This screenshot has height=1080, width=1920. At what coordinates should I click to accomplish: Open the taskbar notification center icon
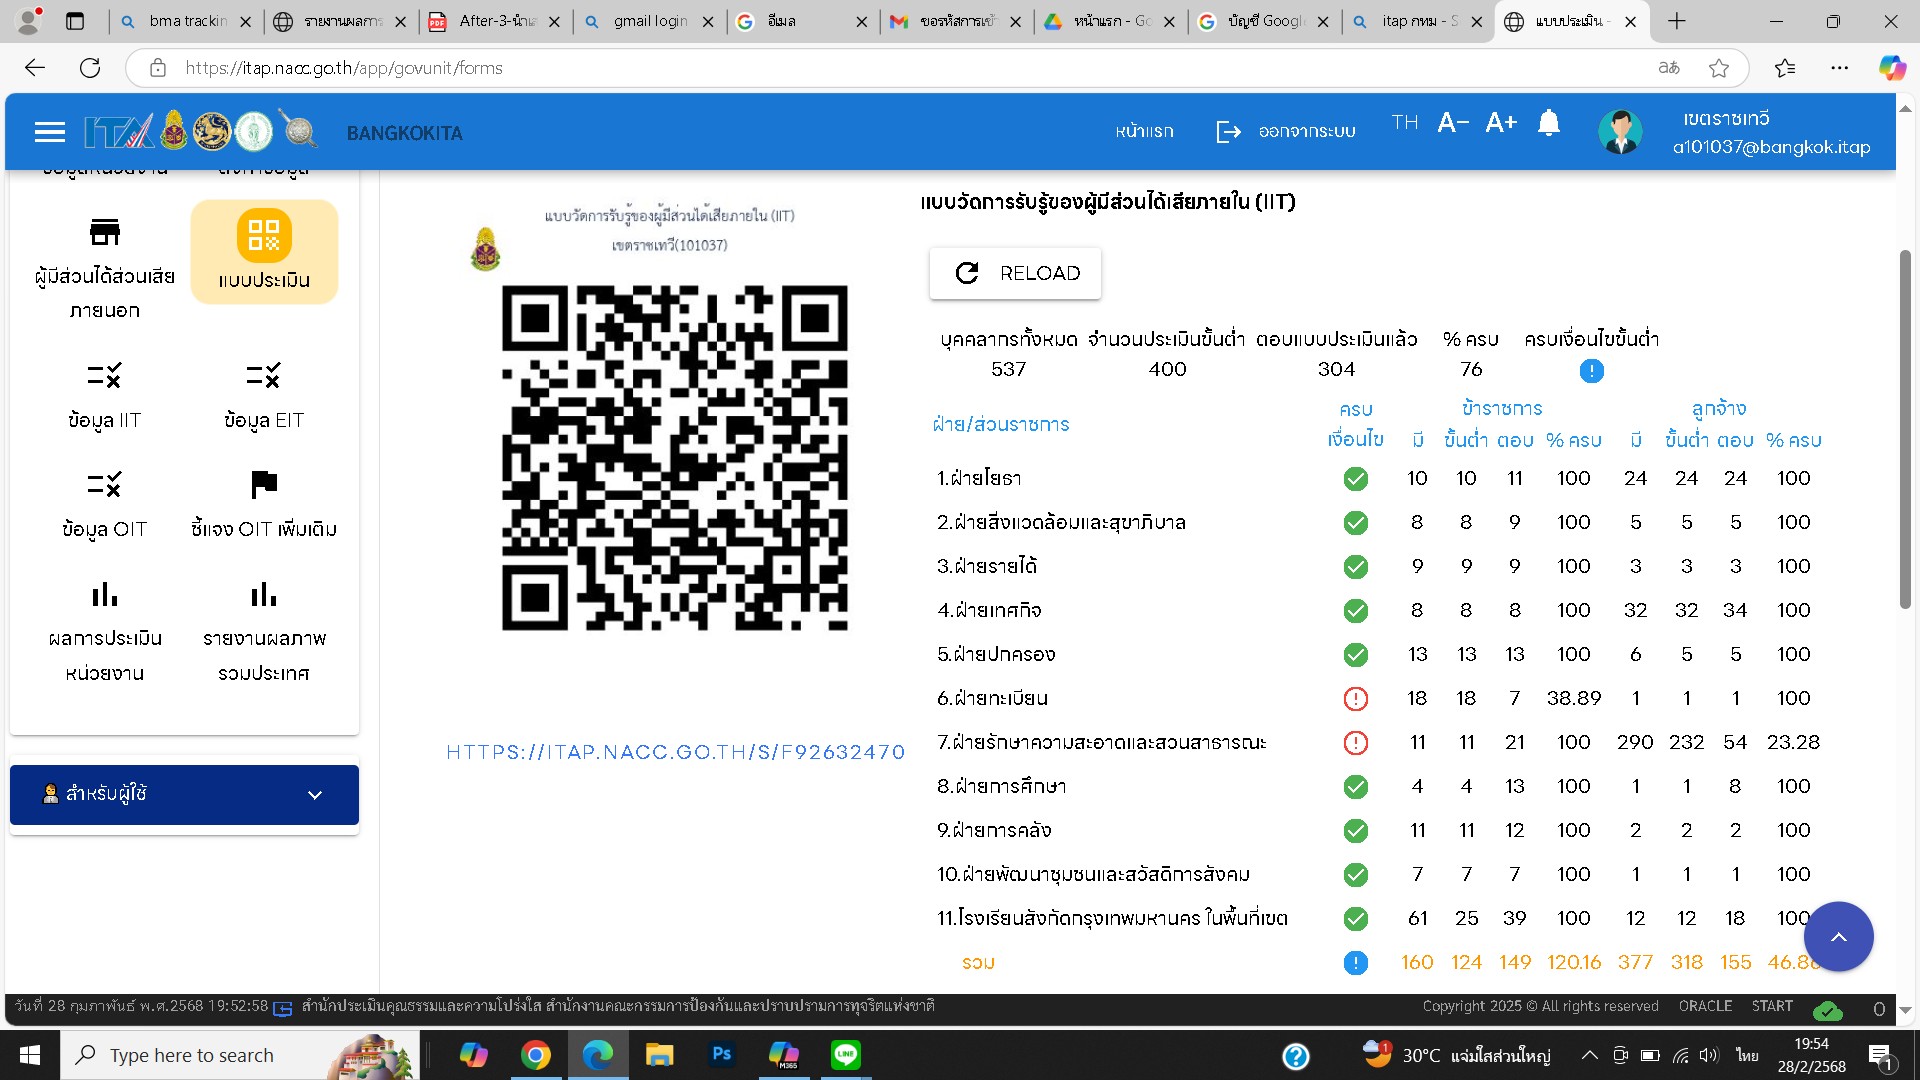[x=1879, y=1055]
